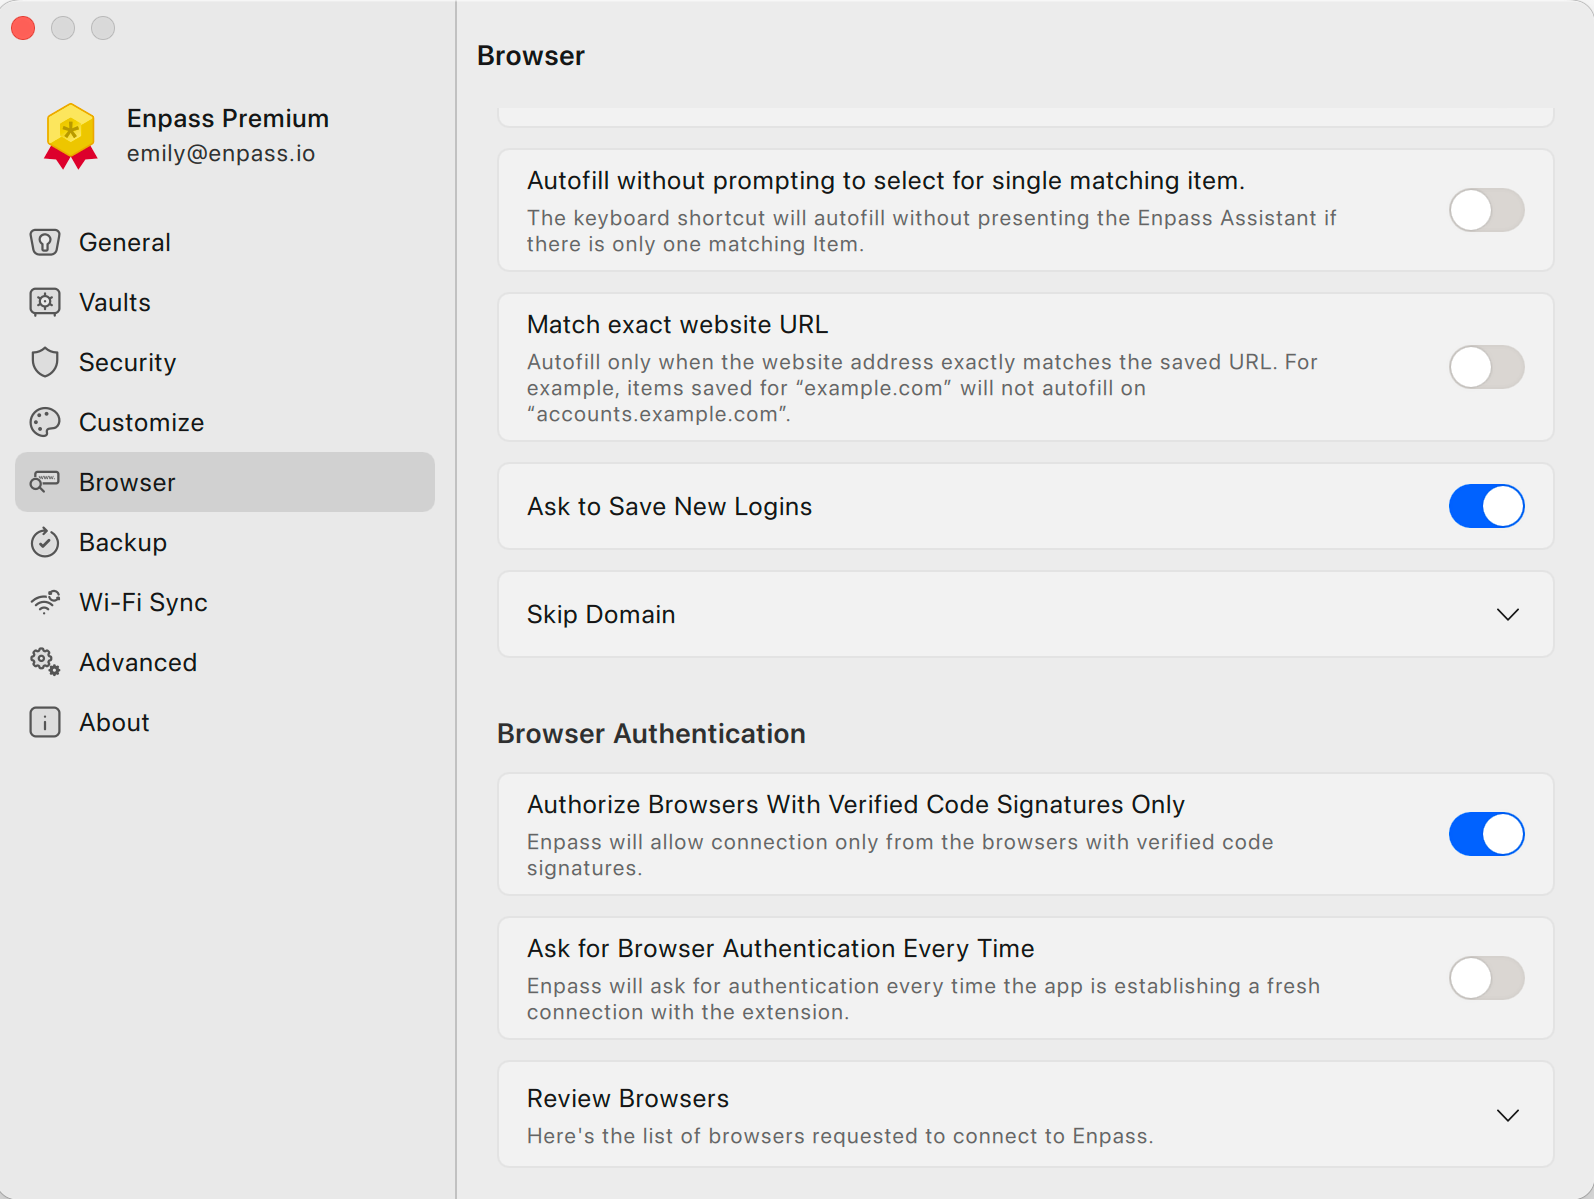The width and height of the screenshot is (1594, 1199).
Task: Click the Security shield icon
Action: coord(45,362)
